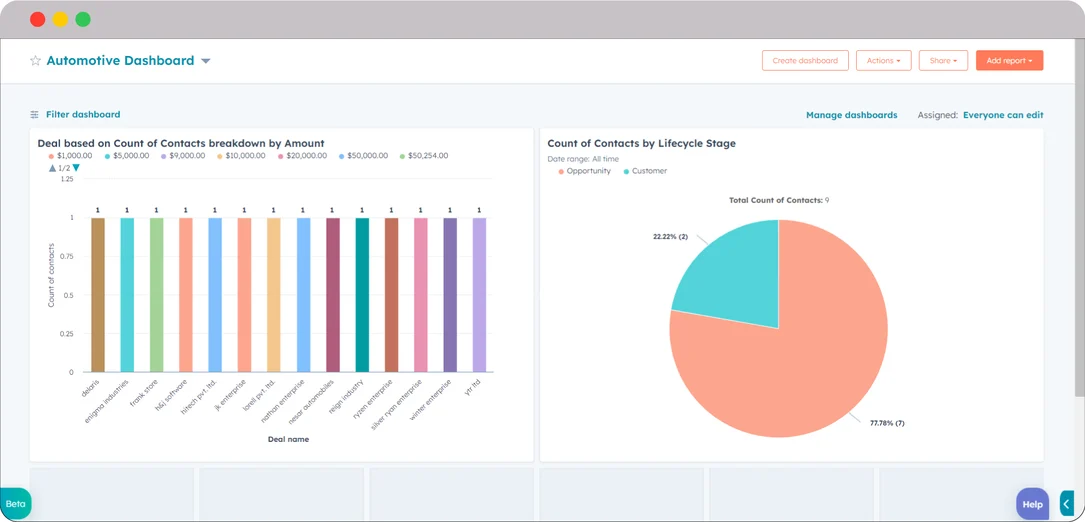Click the enigma industries bar

coord(127,295)
